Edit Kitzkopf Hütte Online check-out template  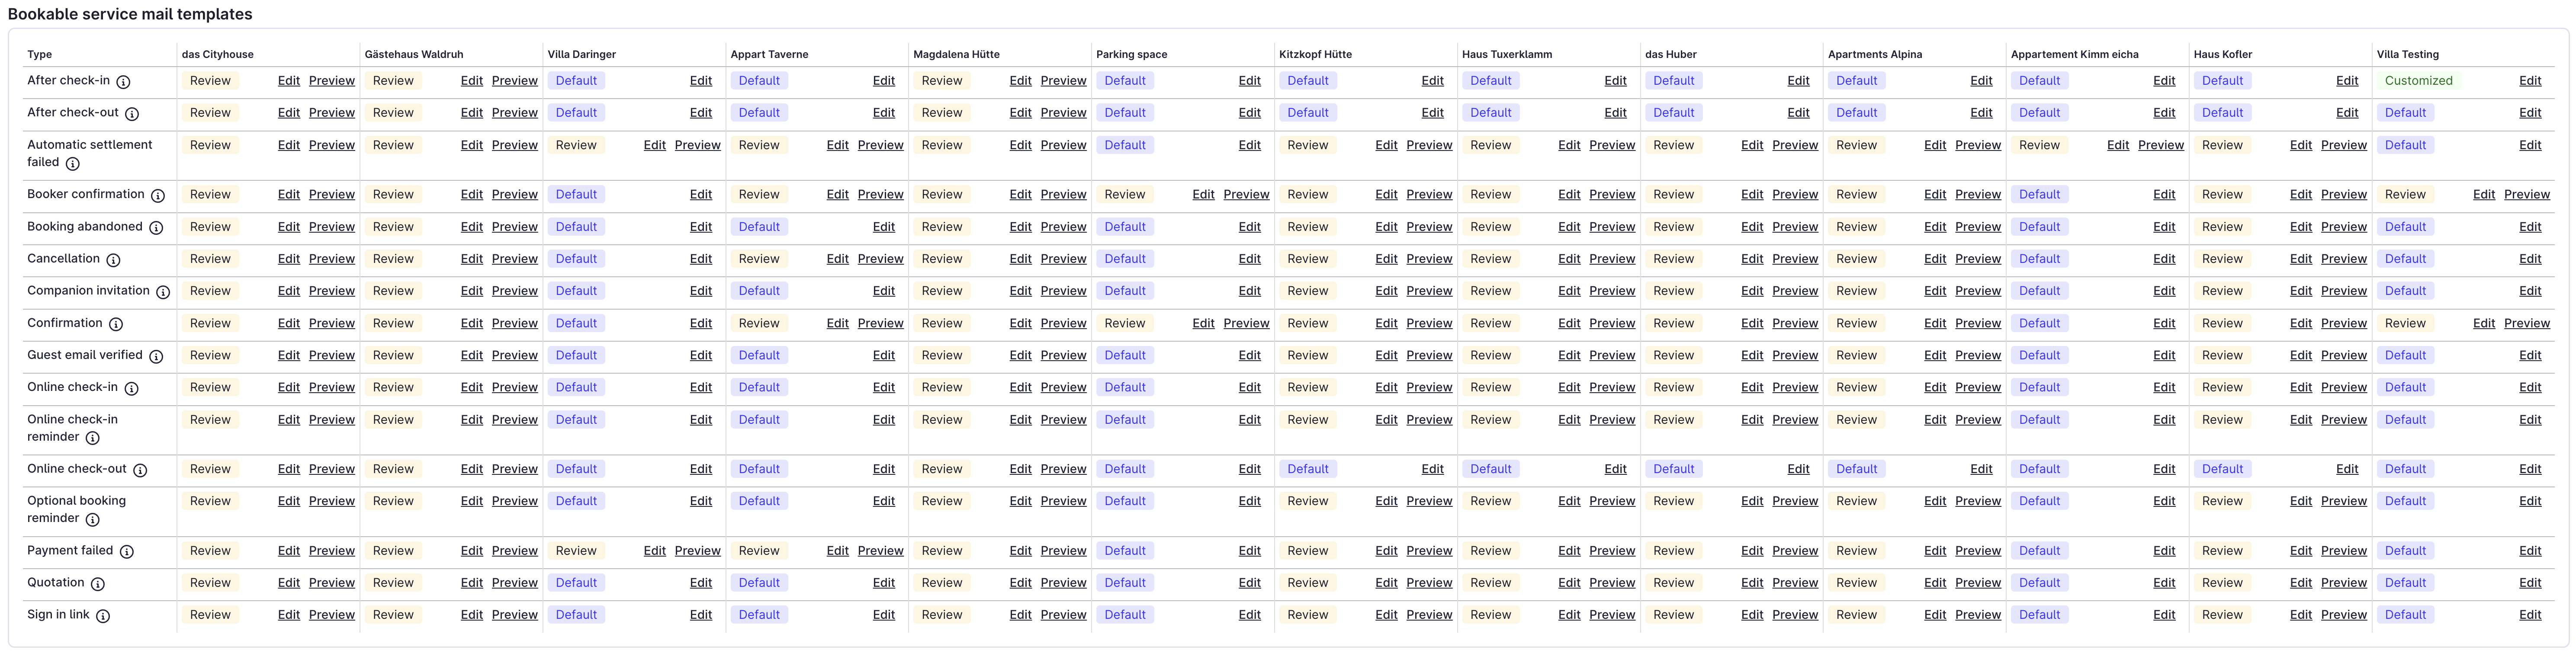1433,469
